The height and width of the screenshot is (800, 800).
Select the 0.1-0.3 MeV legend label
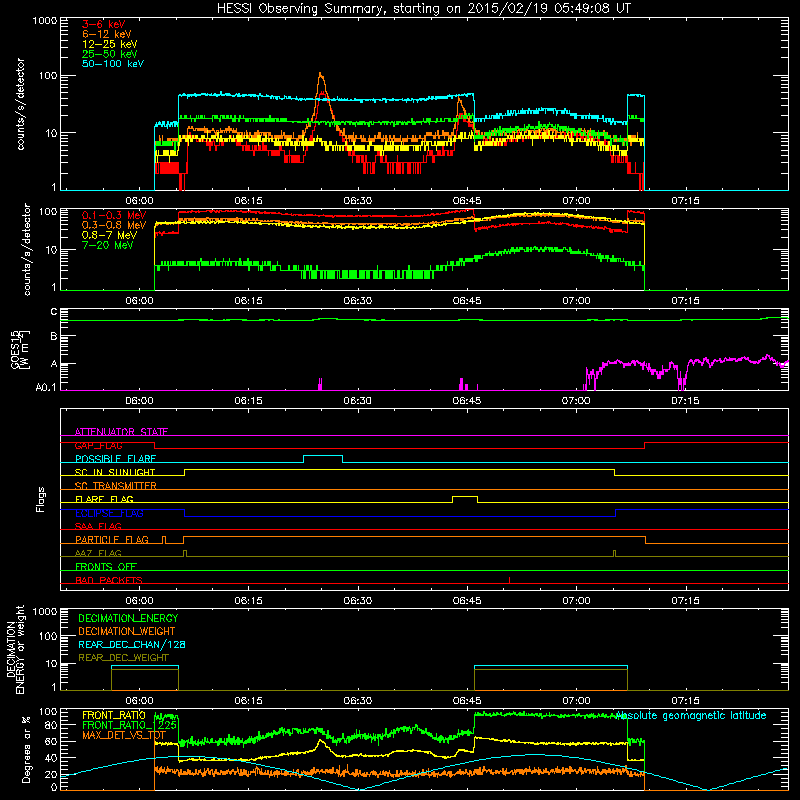coord(114,215)
